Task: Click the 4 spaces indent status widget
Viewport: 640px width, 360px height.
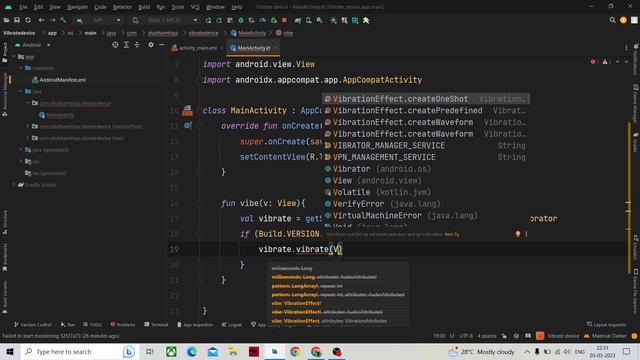Action: pyautogui.click(x=487, y=336)
